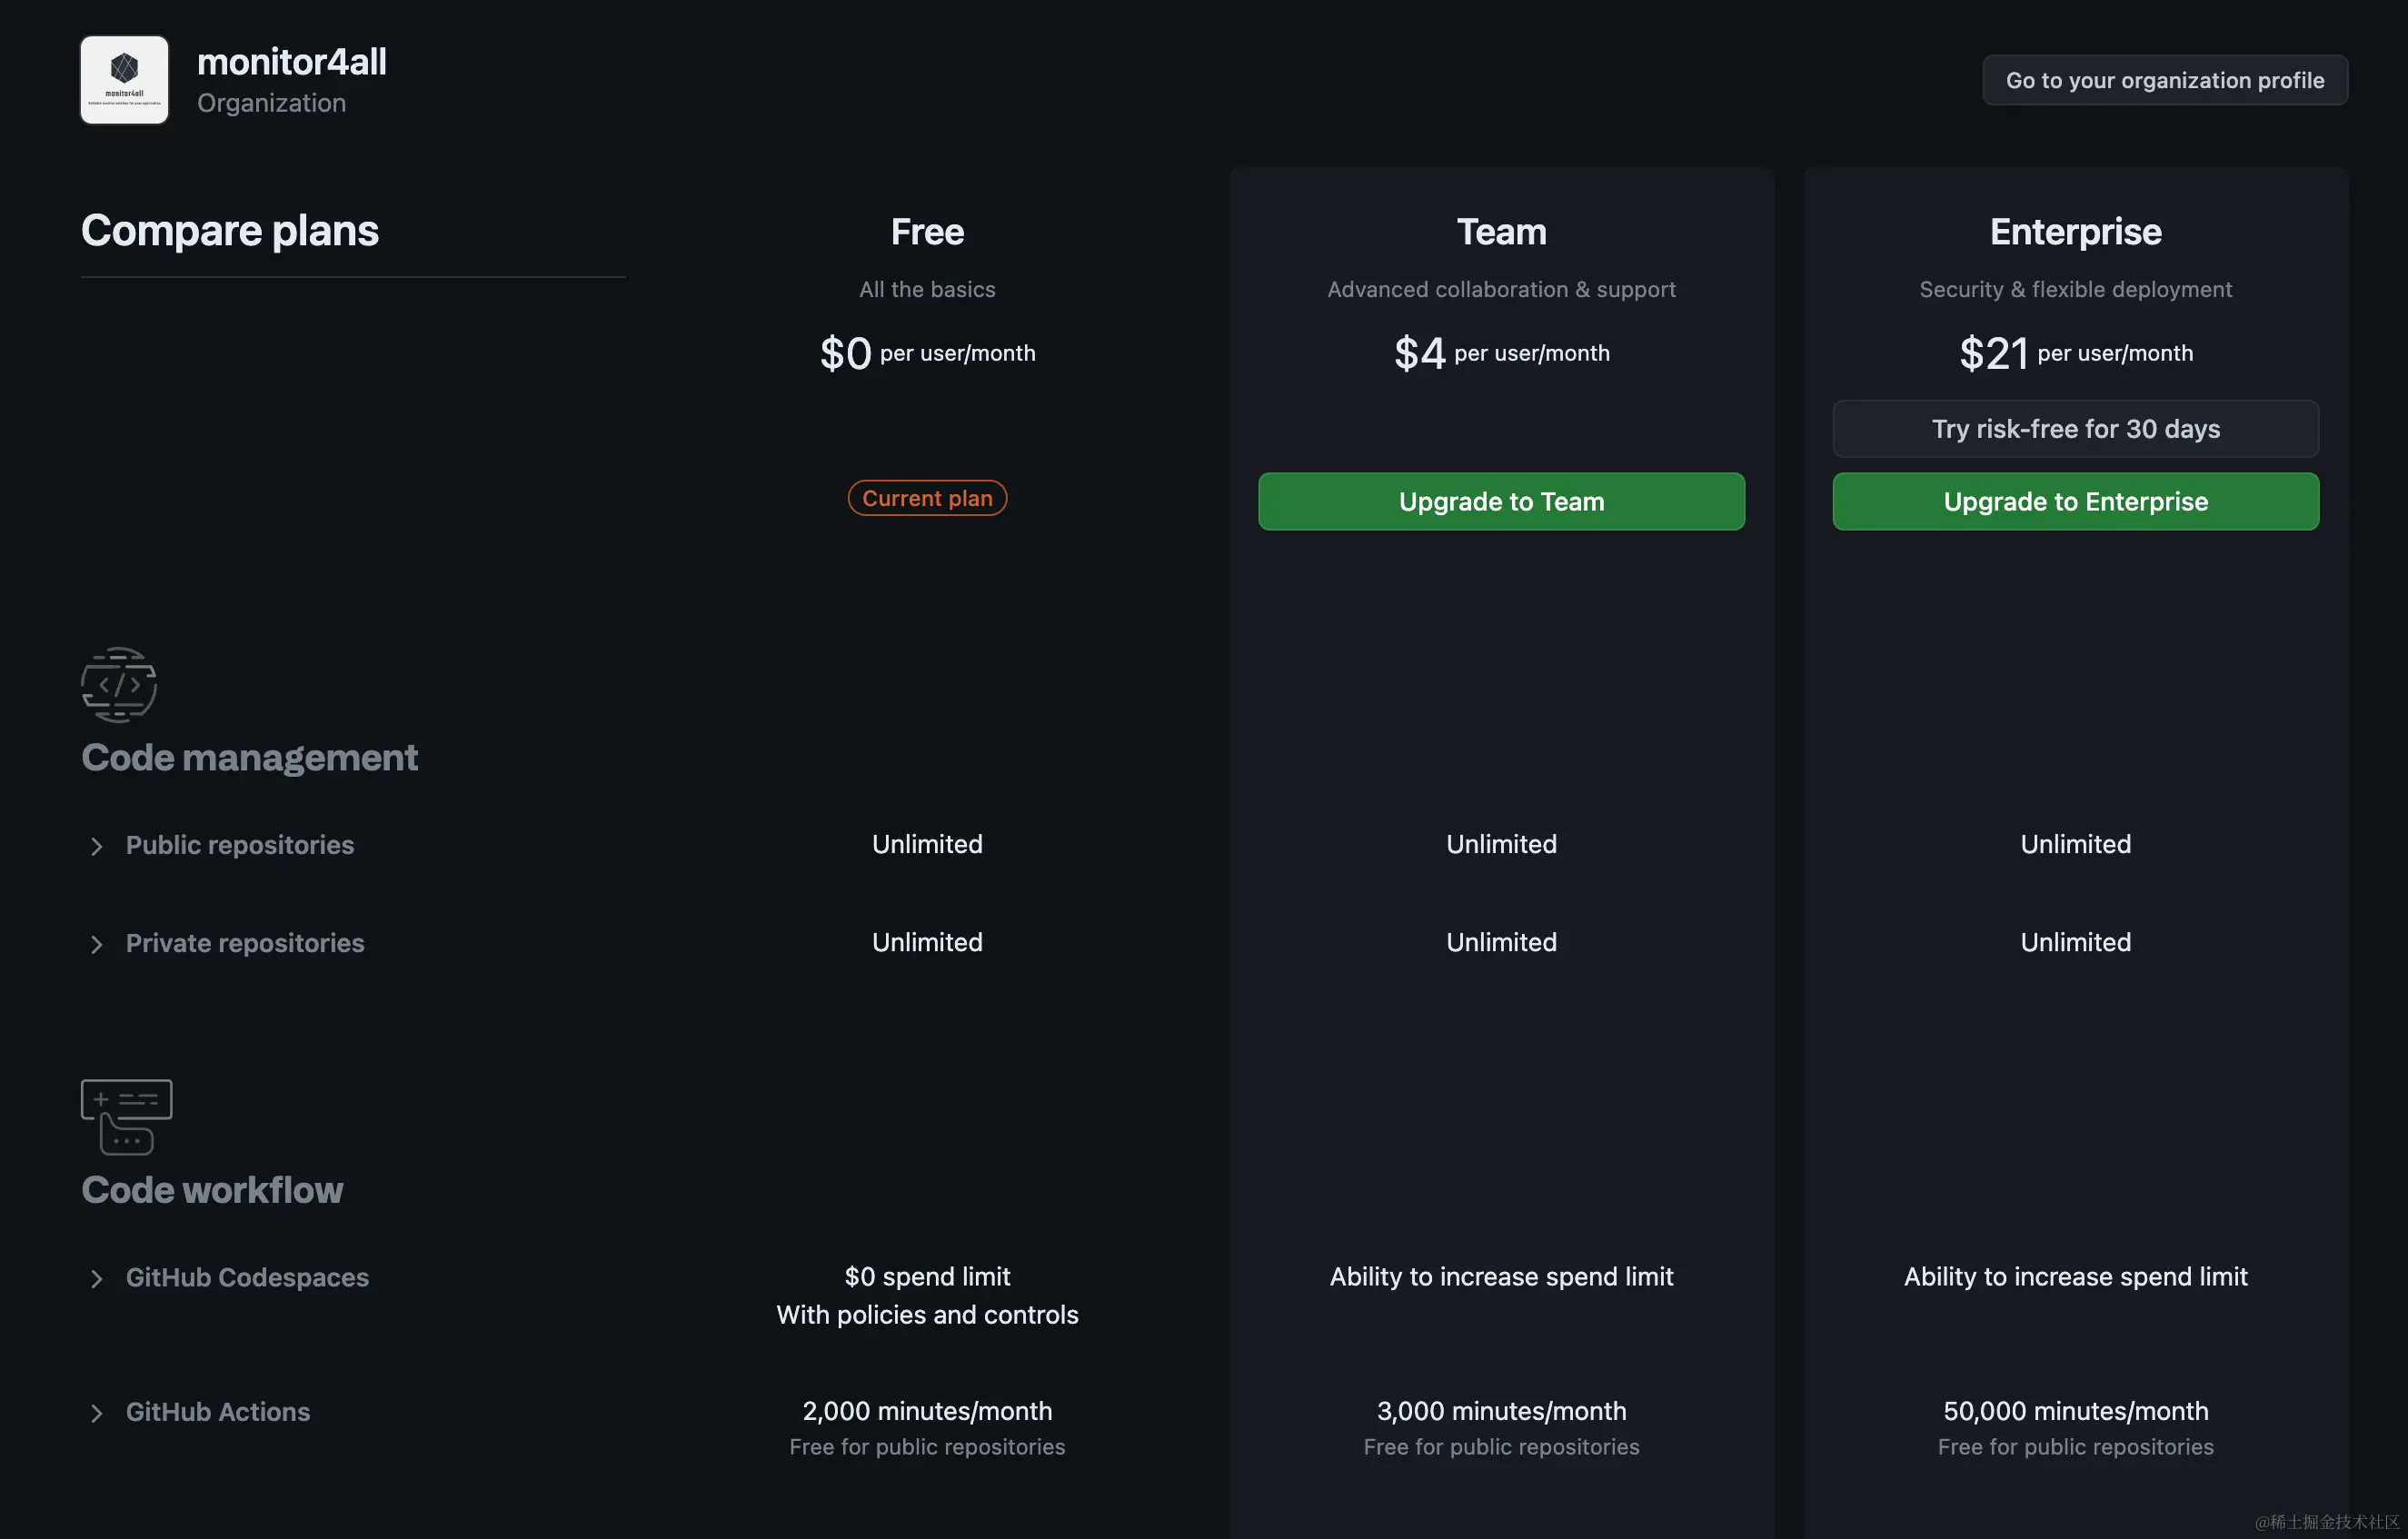
Task: Select the Free plan heading
Action: click(927, 232)
